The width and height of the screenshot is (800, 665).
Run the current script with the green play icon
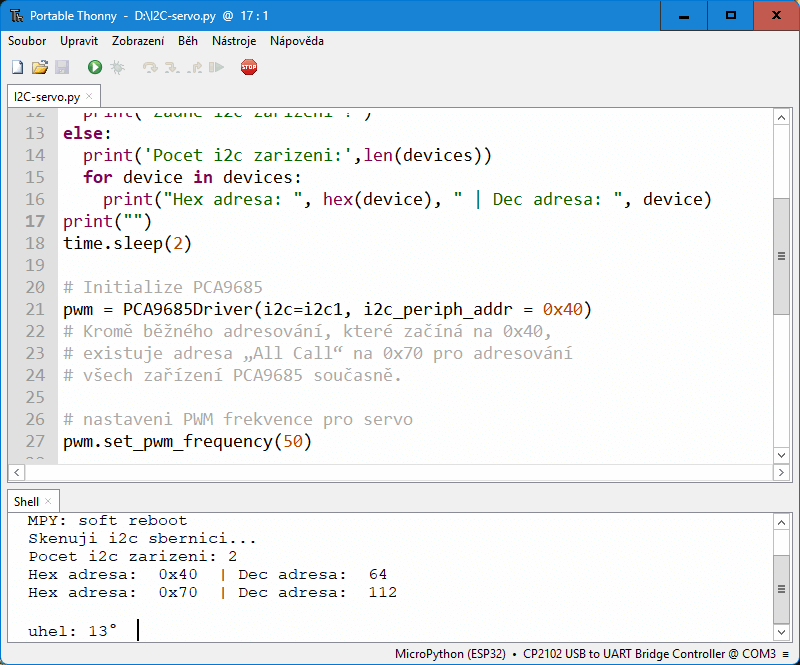[95, 67]
